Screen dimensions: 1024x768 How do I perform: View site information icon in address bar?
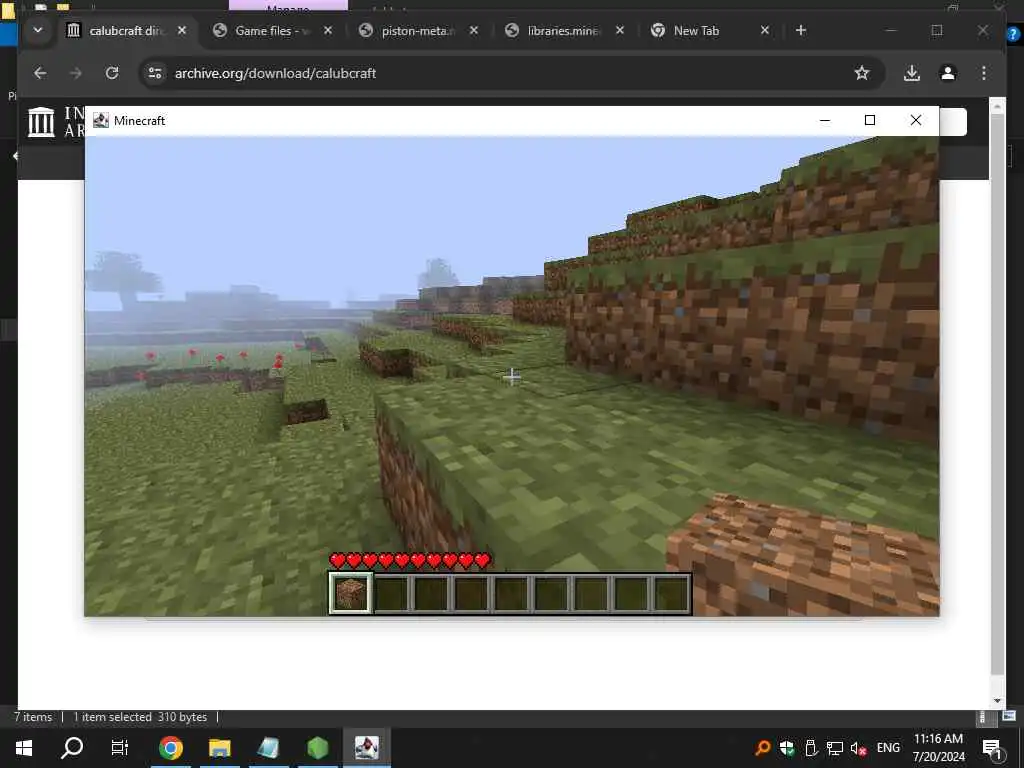155,73
